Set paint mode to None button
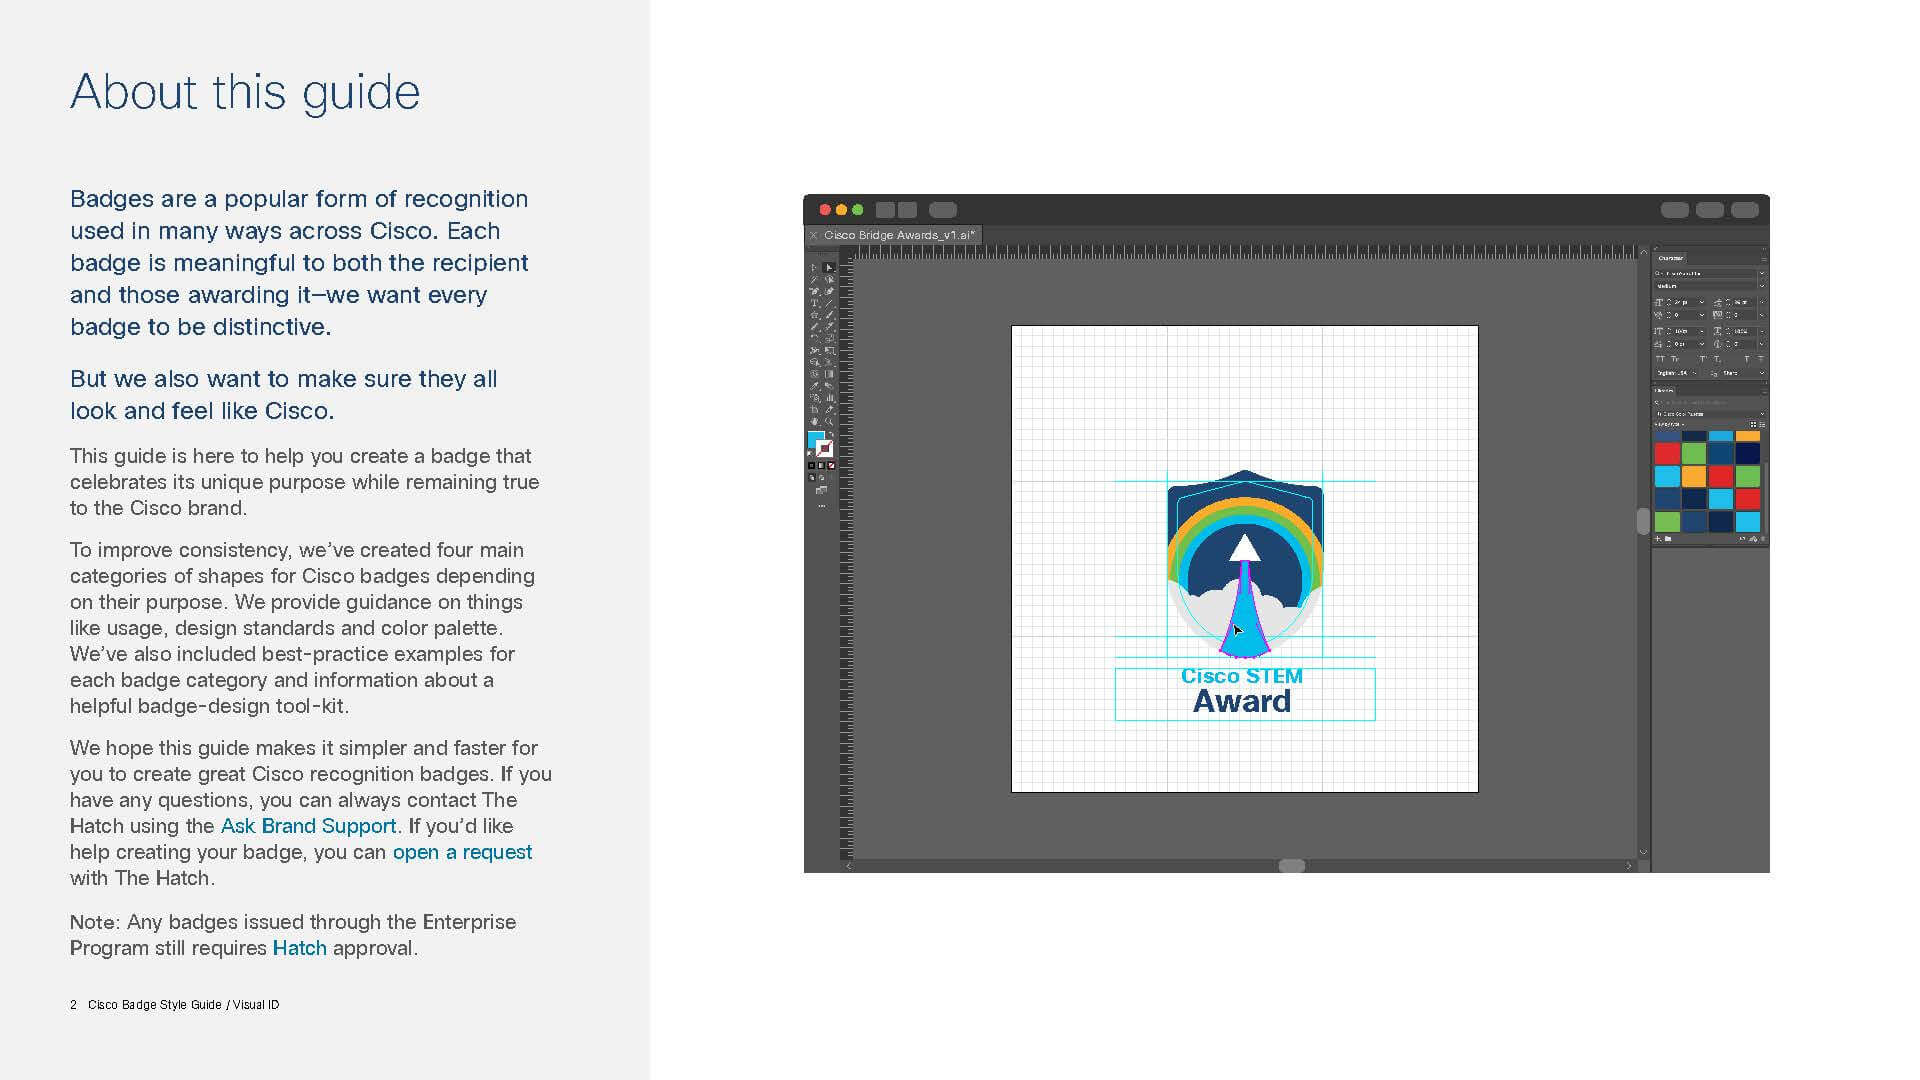This screenshot has width=1920, height=1080. tap(832, 466)
